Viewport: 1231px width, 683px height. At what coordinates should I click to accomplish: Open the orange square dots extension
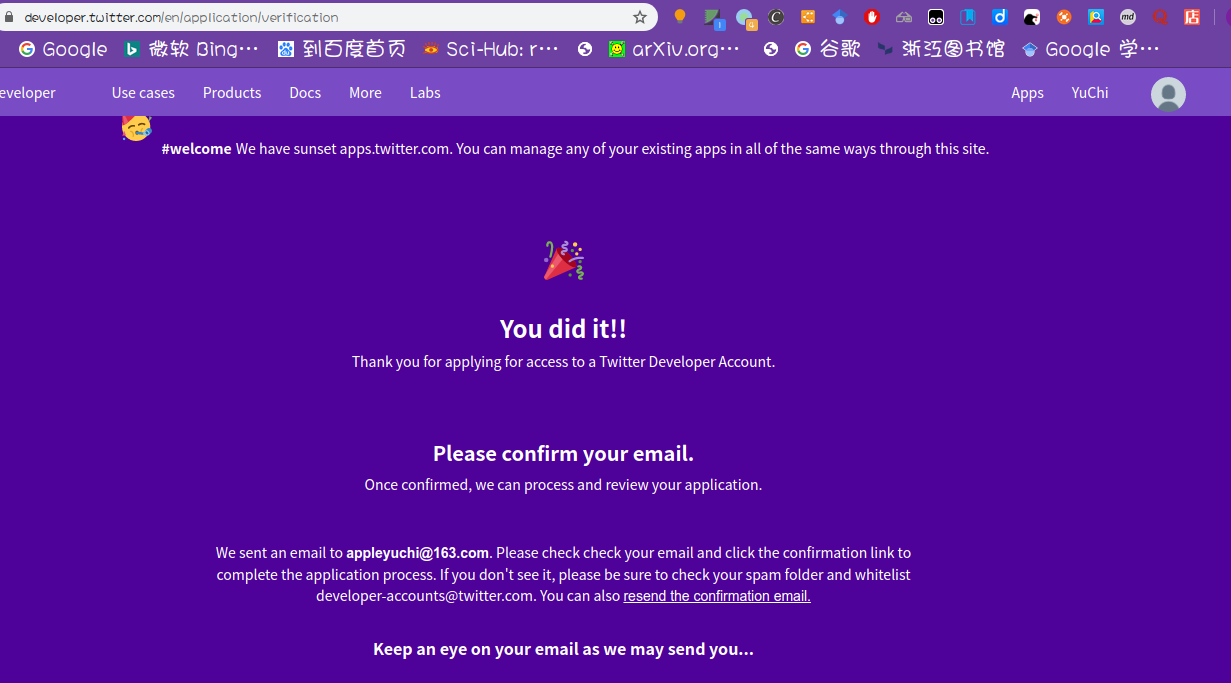point(808,17)
